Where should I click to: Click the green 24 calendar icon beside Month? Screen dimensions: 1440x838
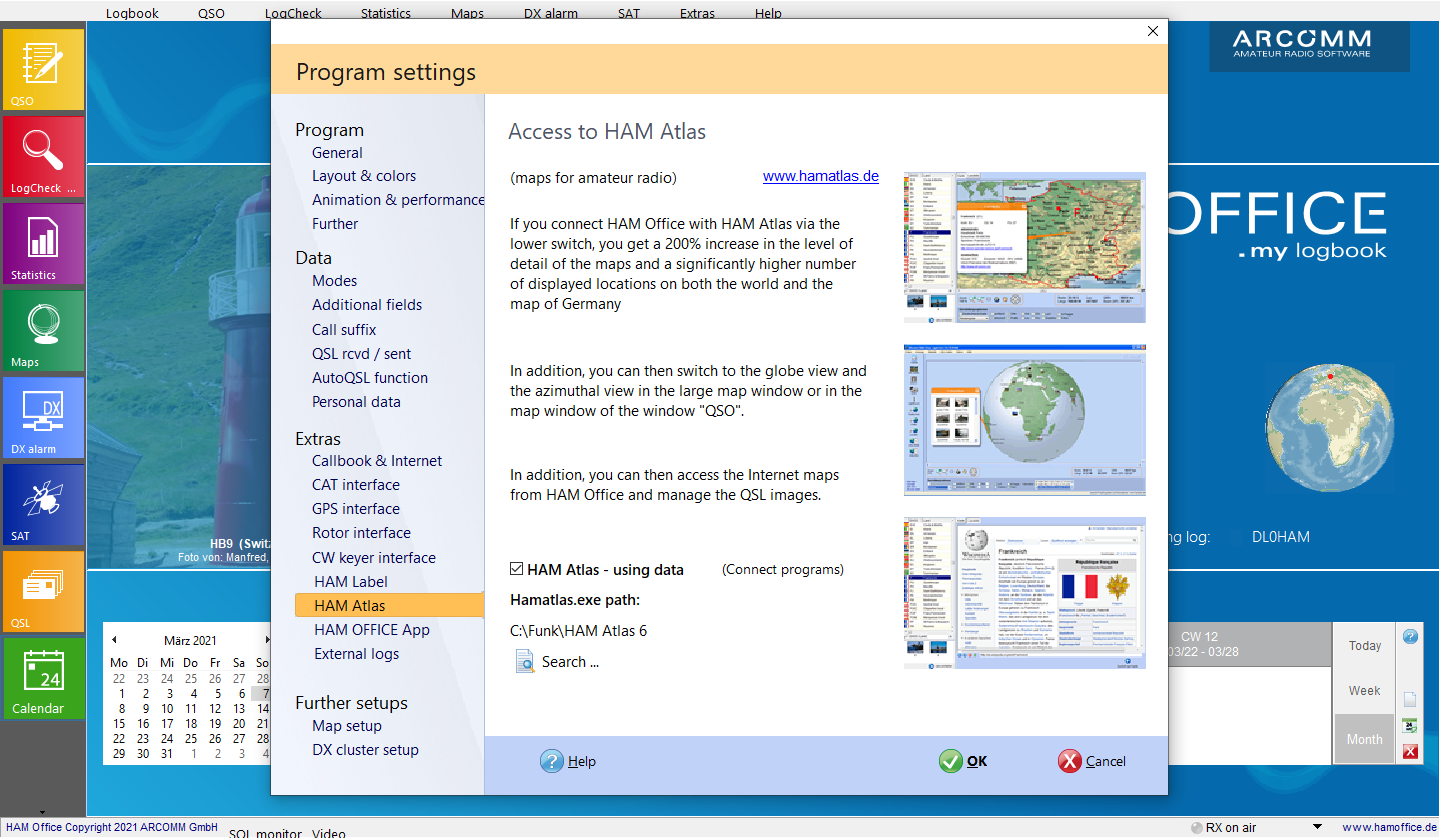click(1410, 725)
